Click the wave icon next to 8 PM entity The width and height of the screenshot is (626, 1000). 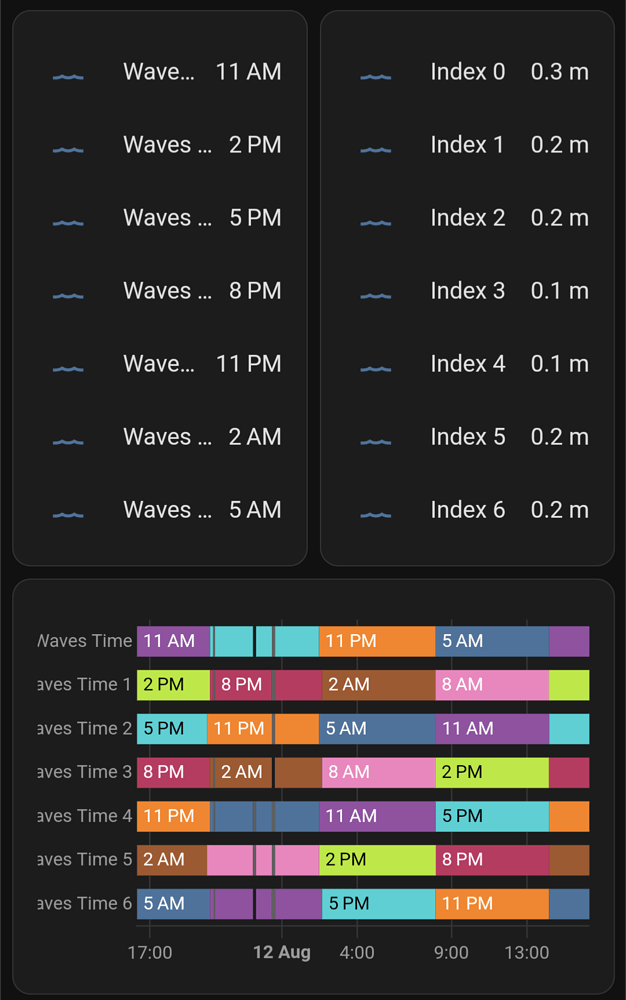(67, 295)
